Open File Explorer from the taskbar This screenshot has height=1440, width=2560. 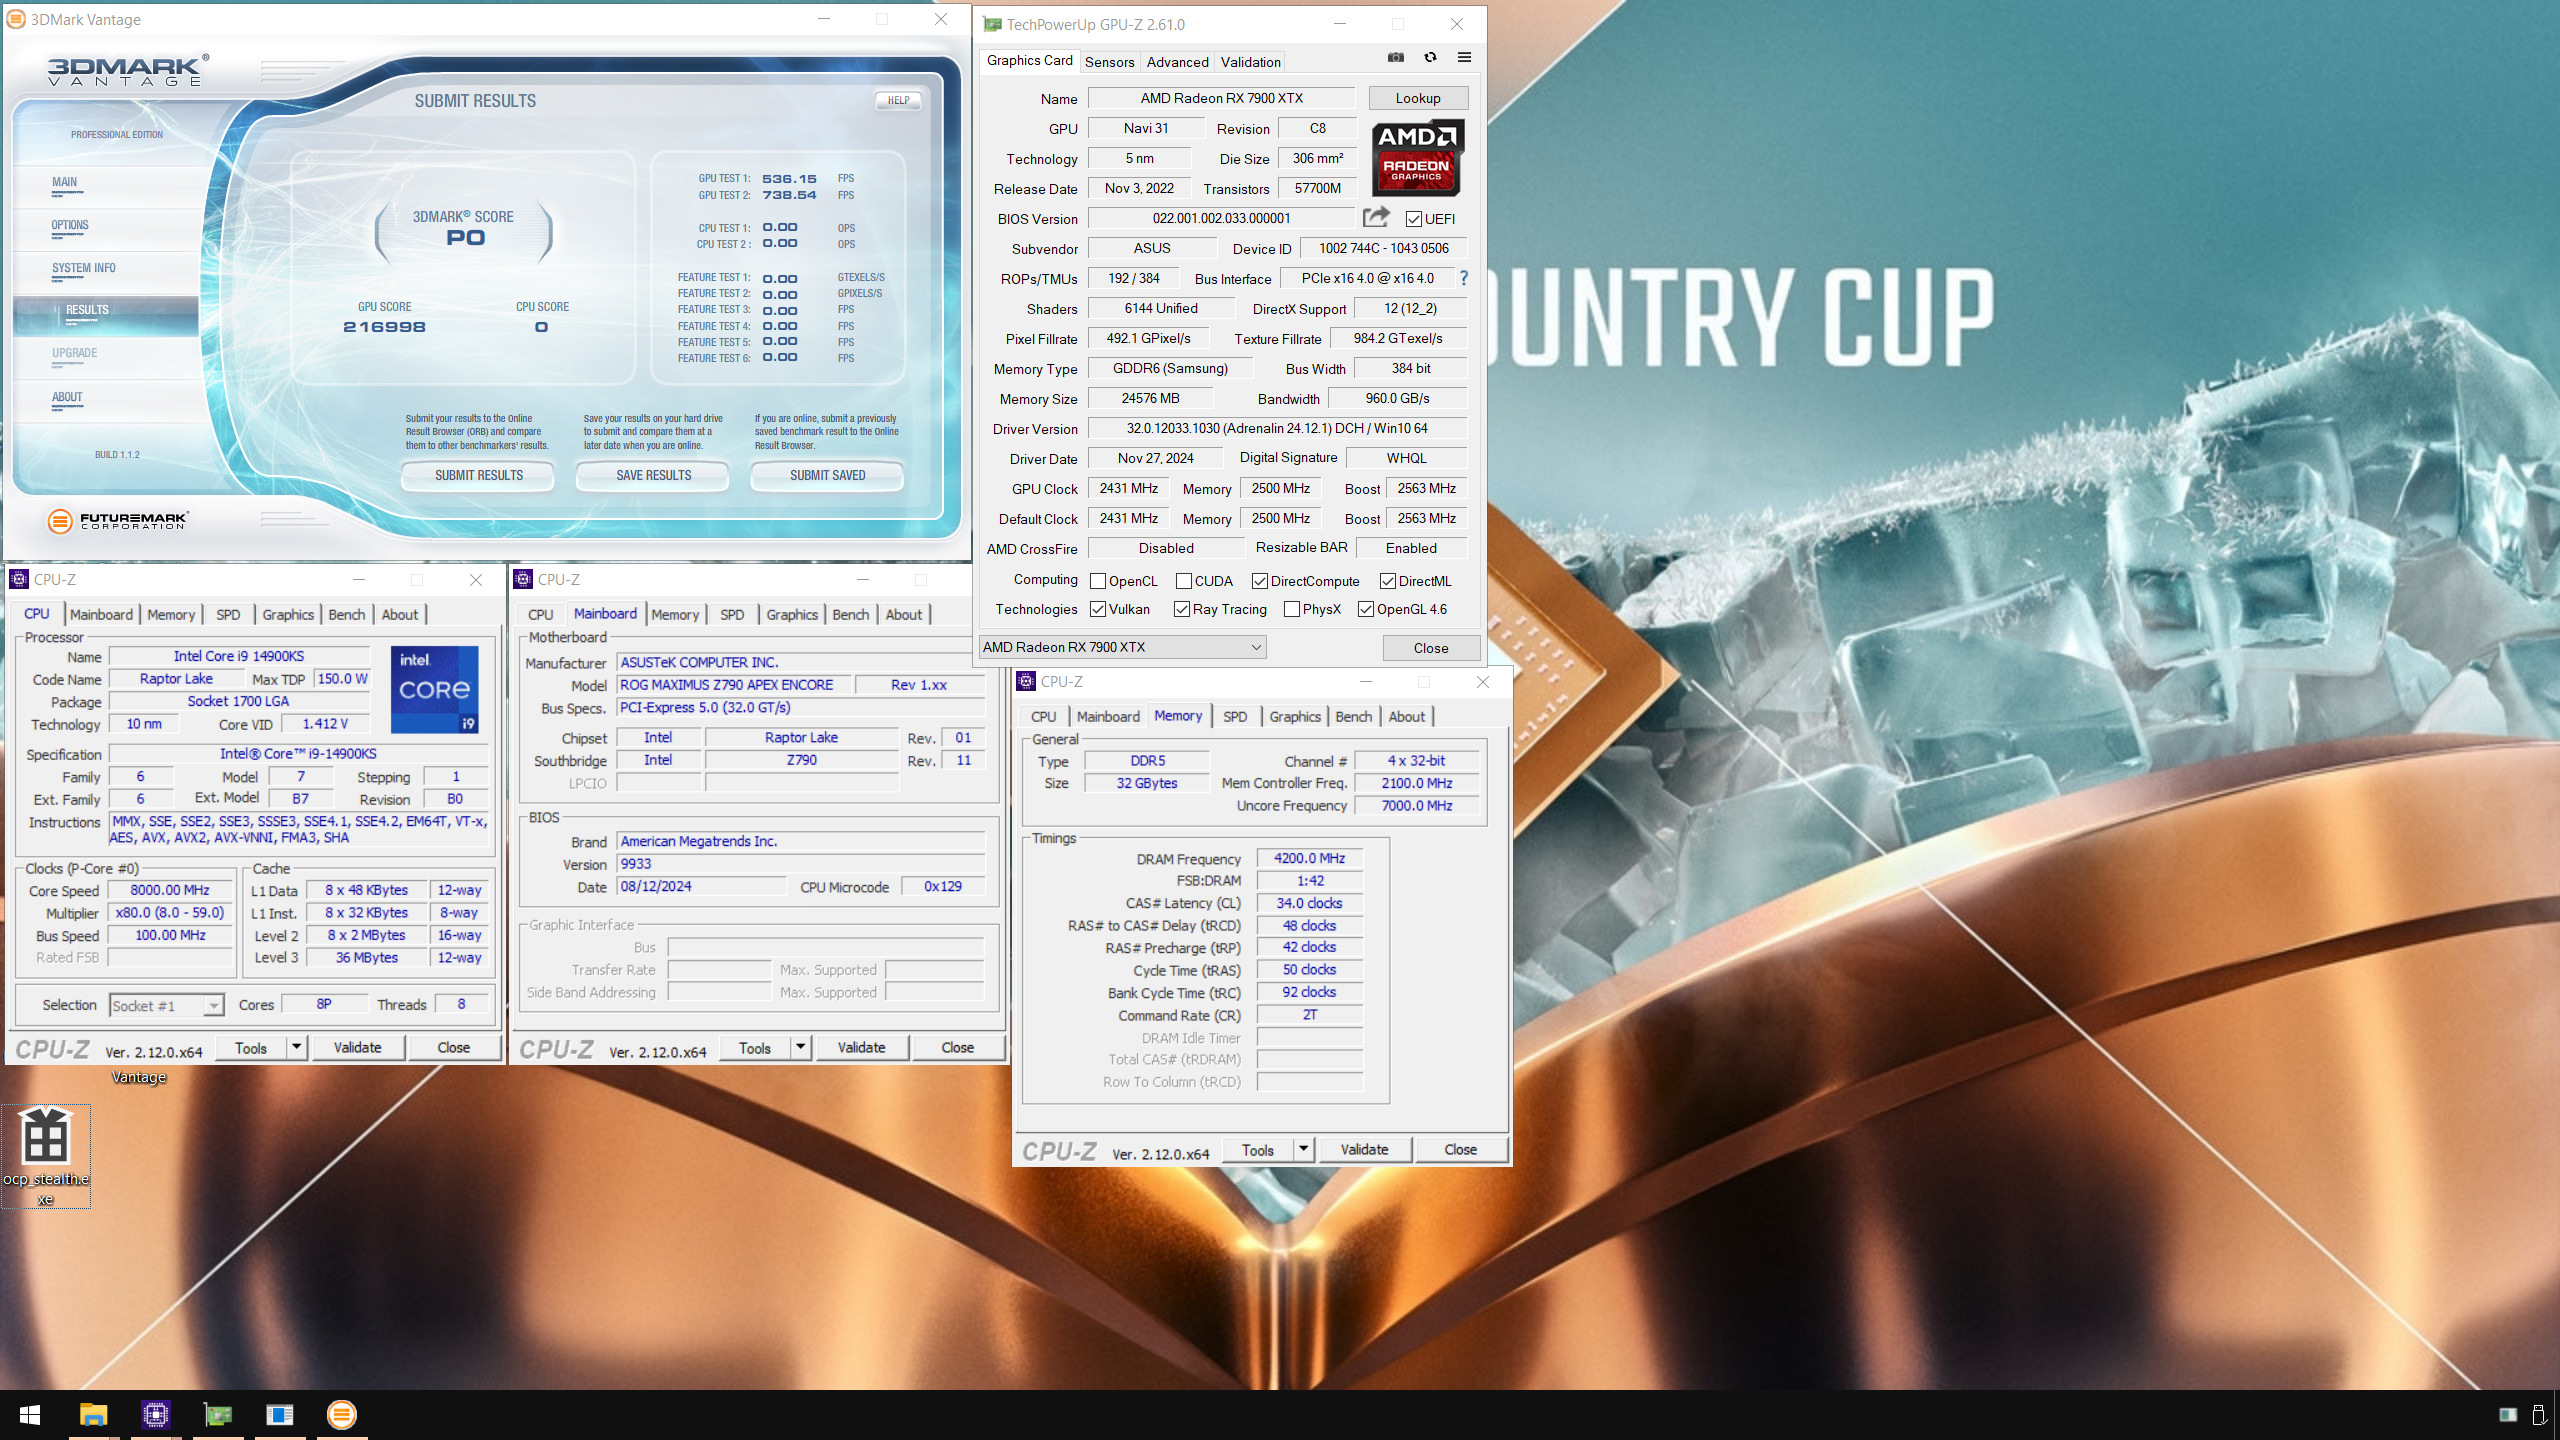93,1415
